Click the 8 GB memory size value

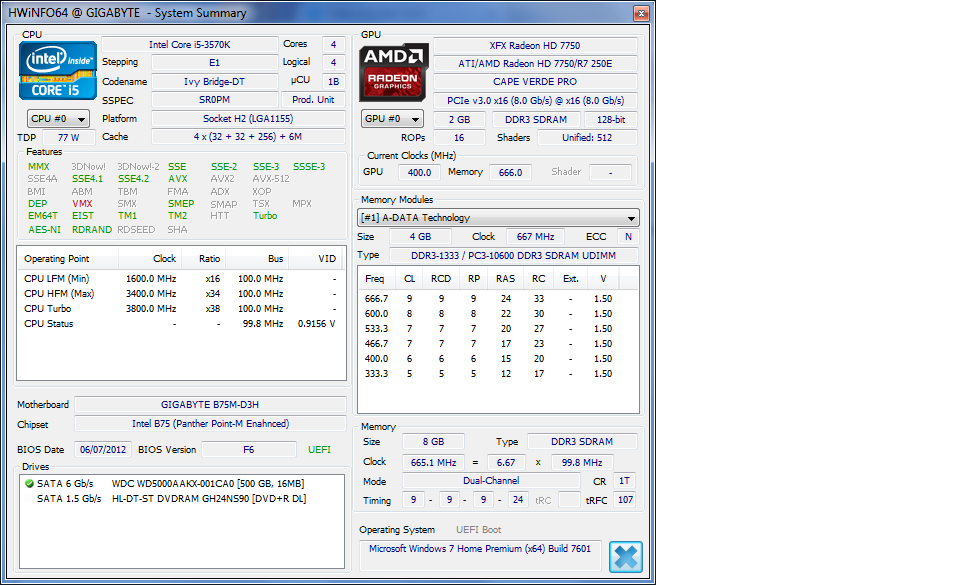(433, 442)
